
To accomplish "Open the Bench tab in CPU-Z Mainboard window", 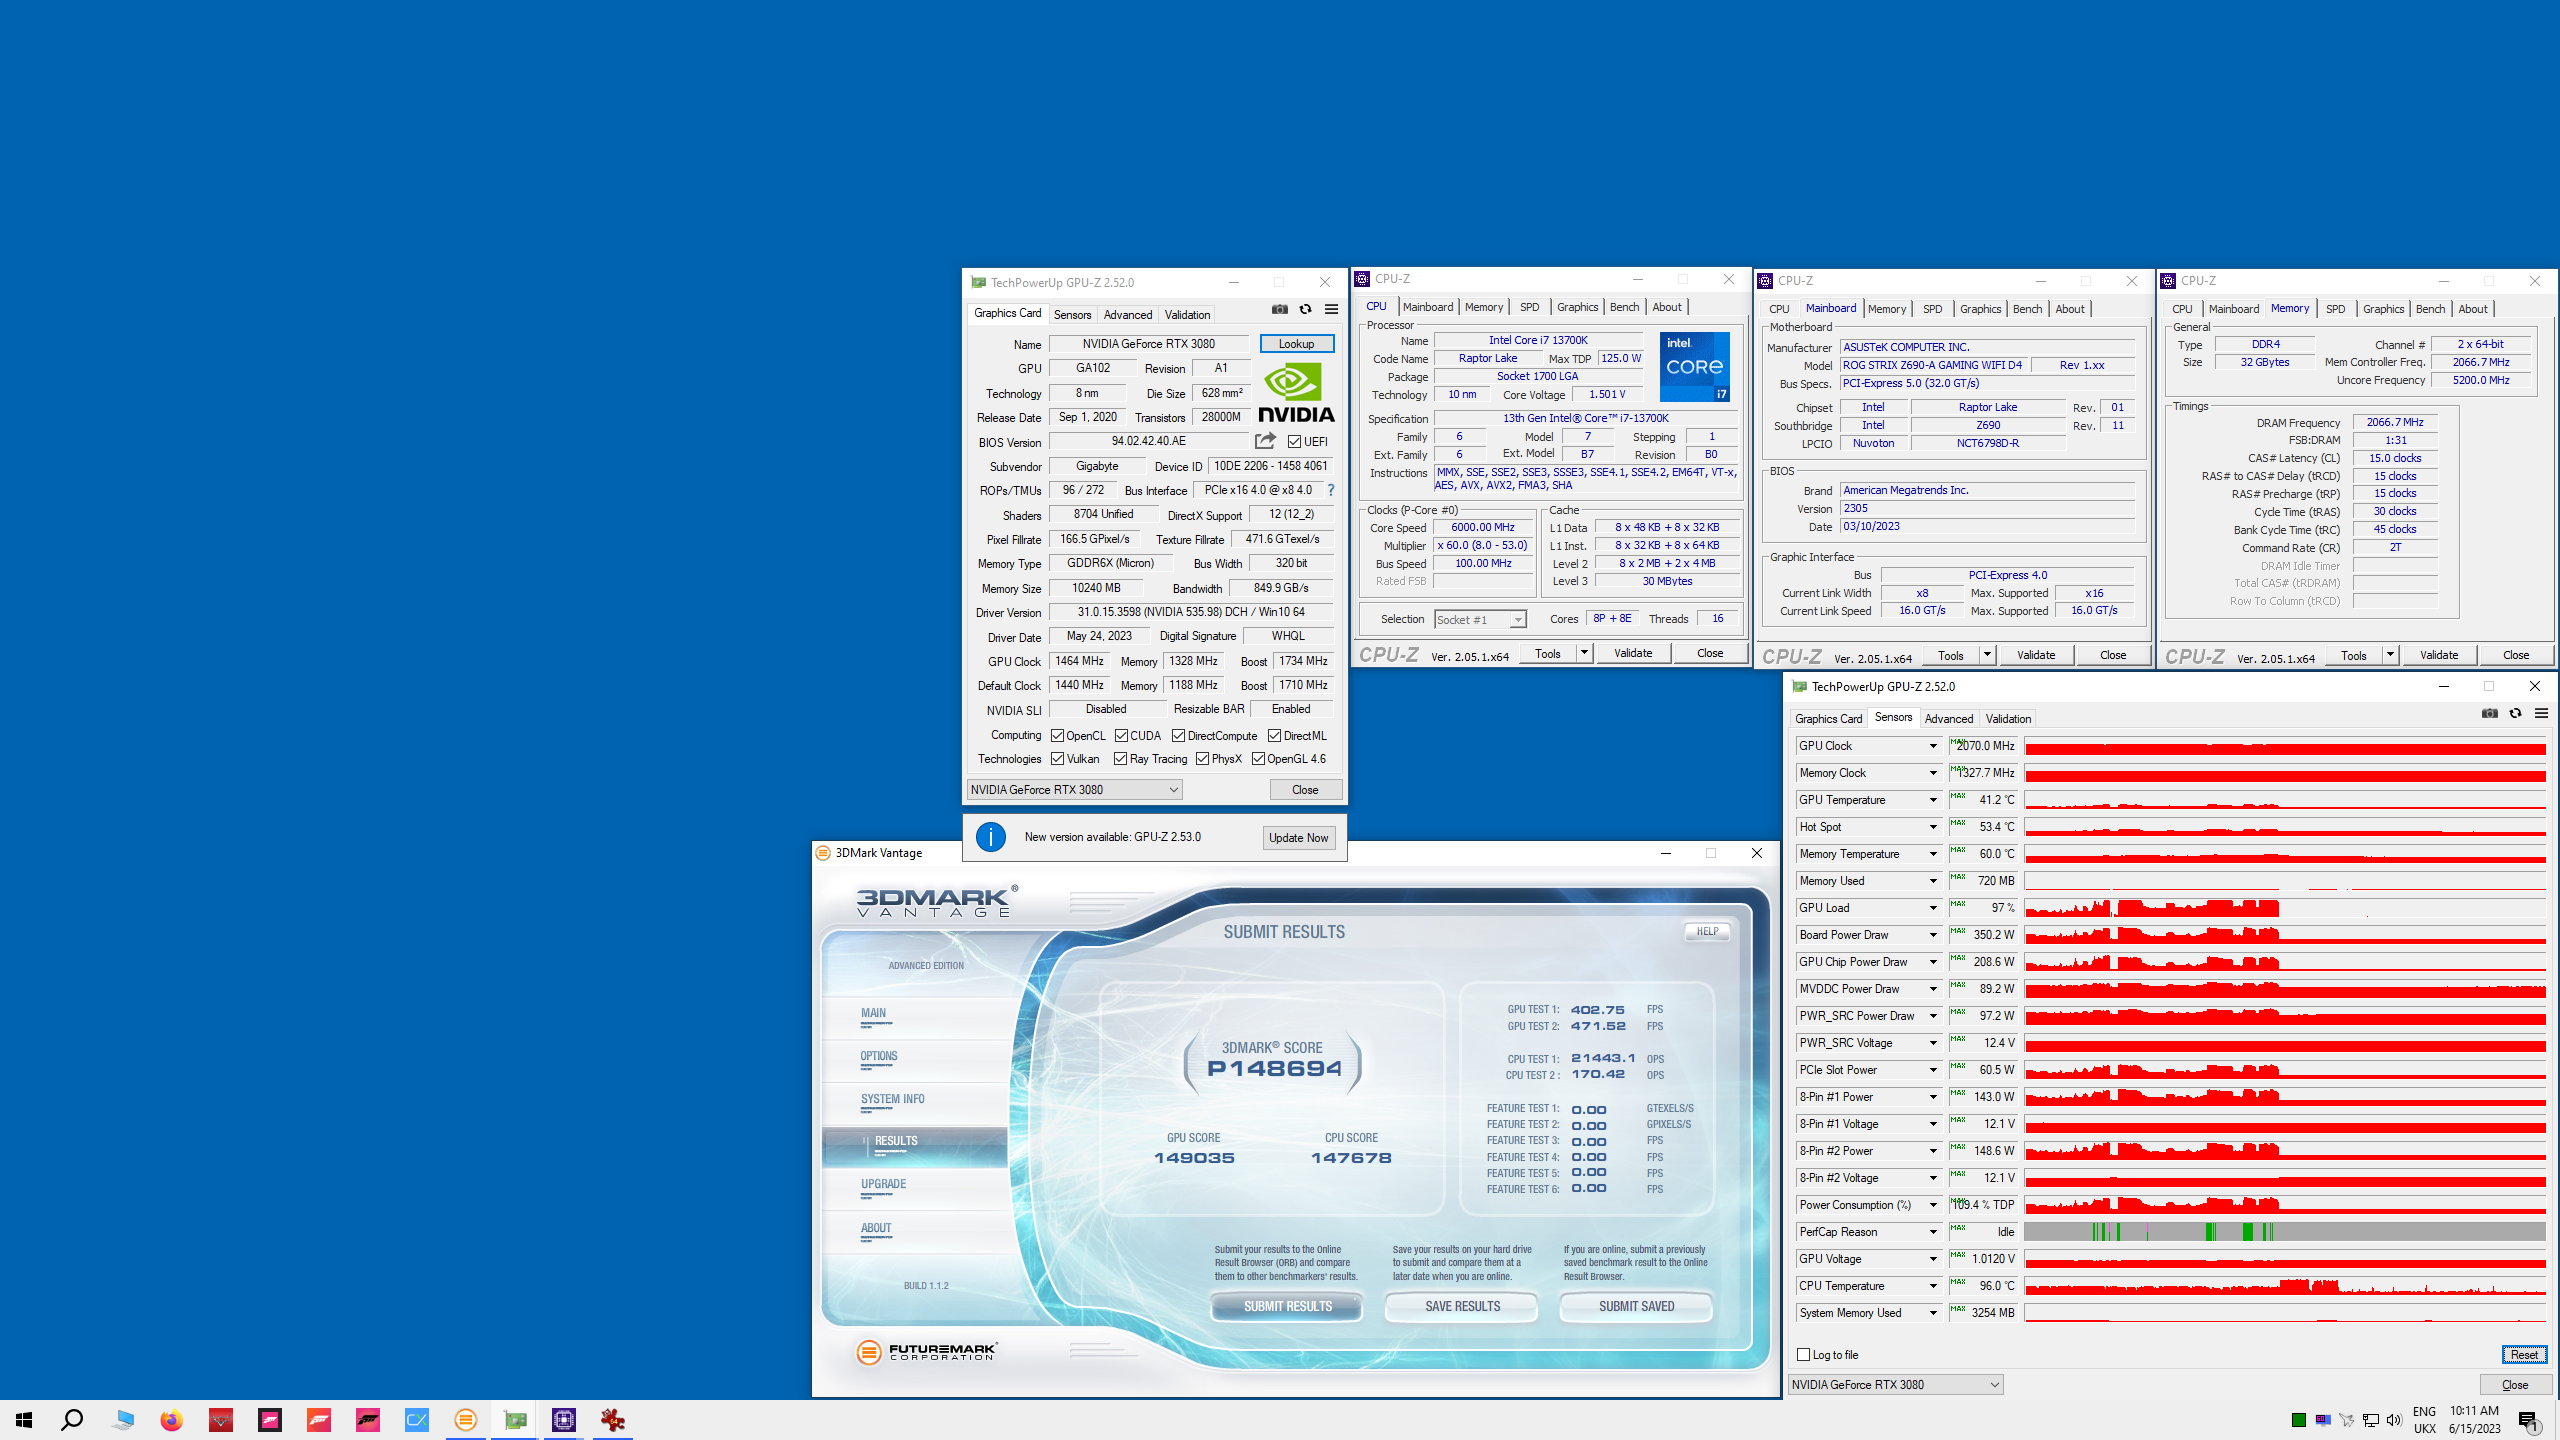I will tap(2027, 309).
